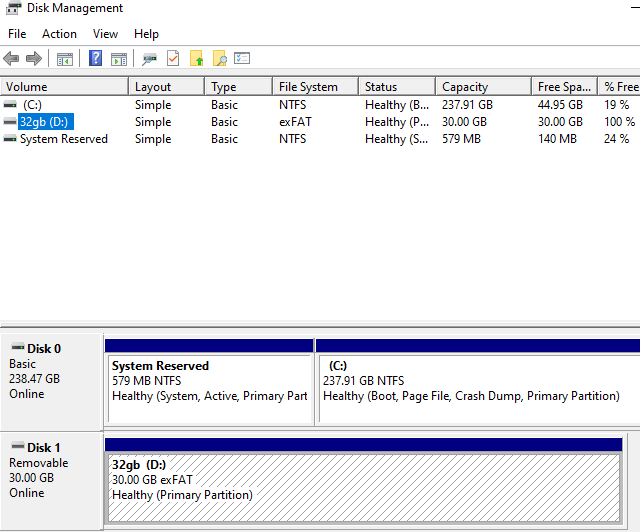Show/Hide Action Pane toolbar icon

[x=119, y=59]
